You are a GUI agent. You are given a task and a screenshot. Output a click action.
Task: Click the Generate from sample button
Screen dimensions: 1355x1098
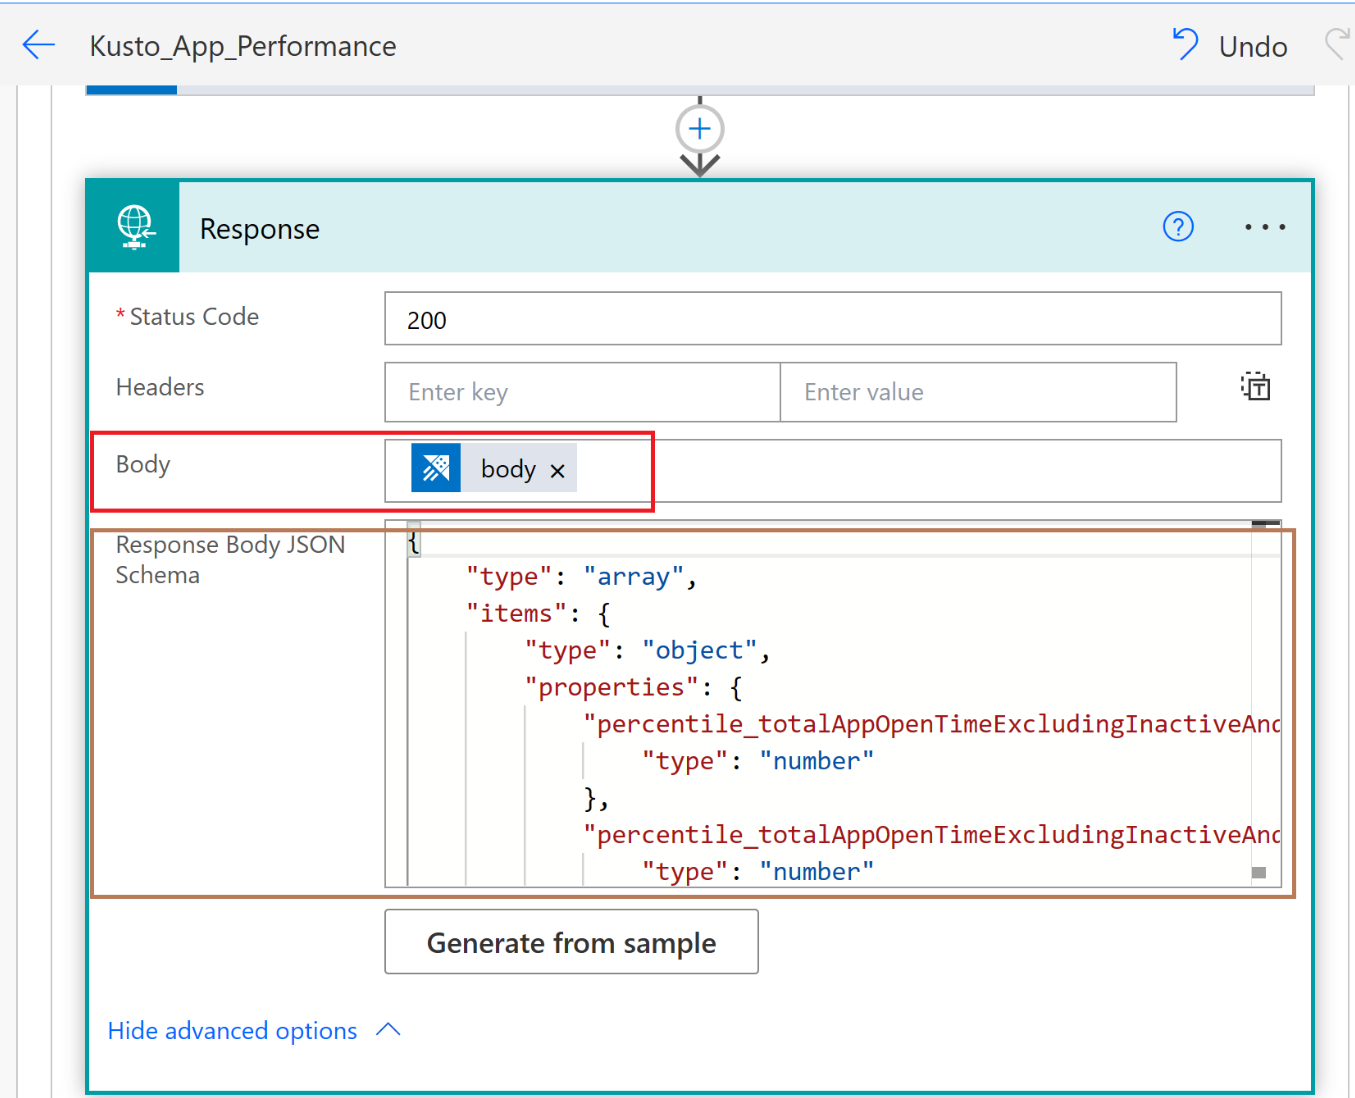[571, 942]
